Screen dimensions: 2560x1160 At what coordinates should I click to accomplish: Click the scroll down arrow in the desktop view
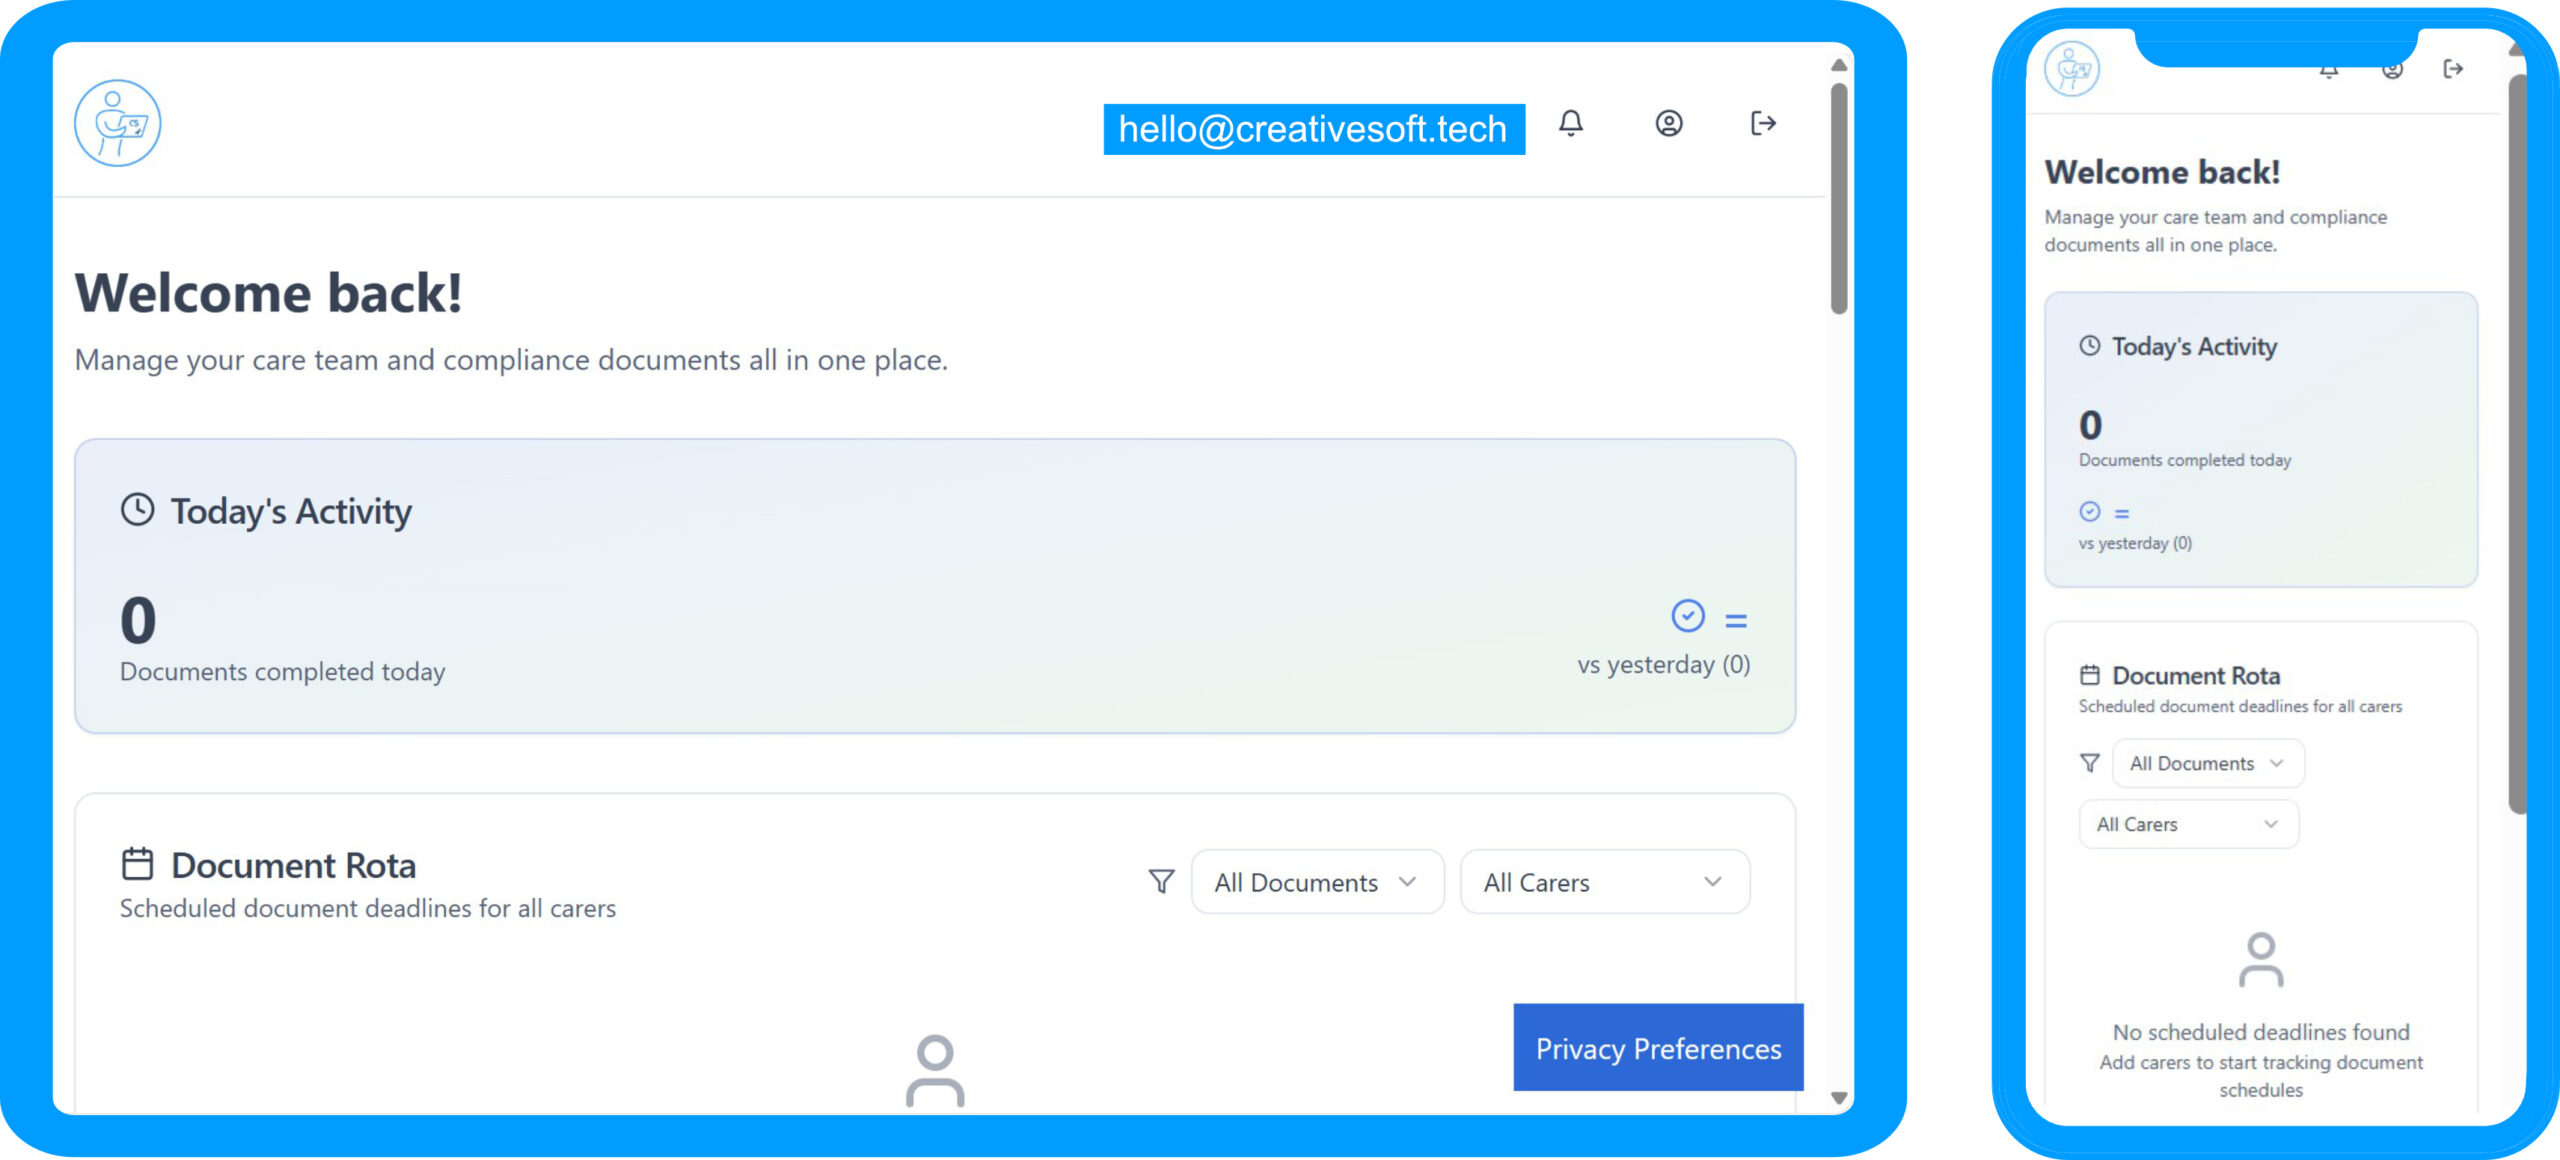pyautogui.click(x=1838, y=1098)
